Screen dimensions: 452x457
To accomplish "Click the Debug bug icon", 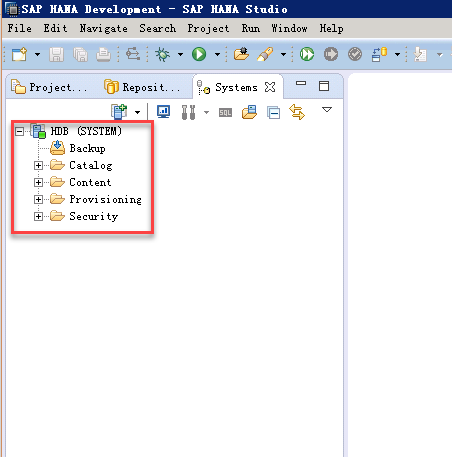I will [x=163, y=54].
